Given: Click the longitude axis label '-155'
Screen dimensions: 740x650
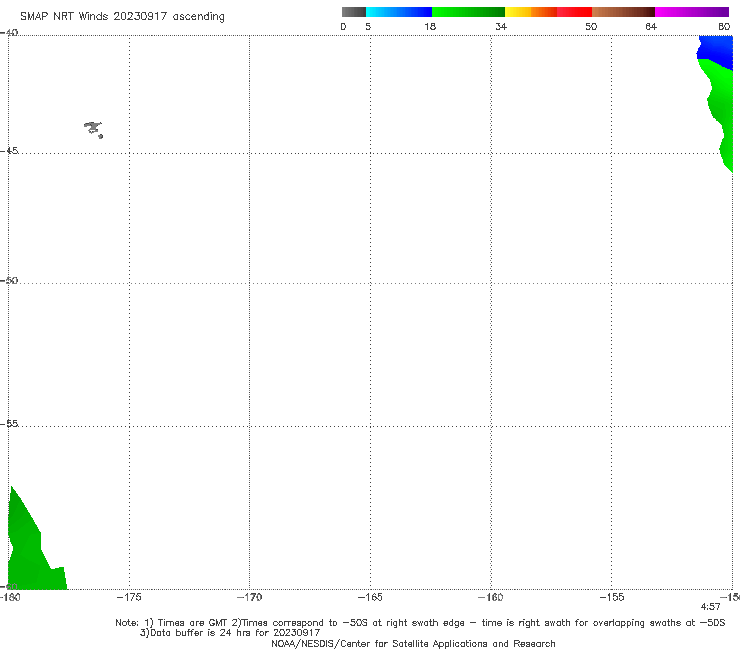Looking at the screenshot, I should point(612,598).
